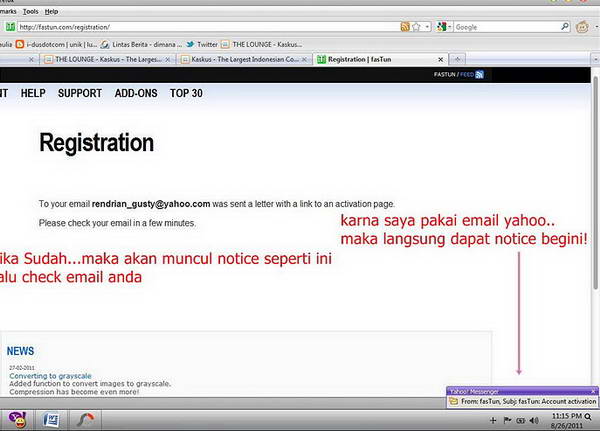
Task: Close the Registration | fasTun tab
Action: (440, 60)
